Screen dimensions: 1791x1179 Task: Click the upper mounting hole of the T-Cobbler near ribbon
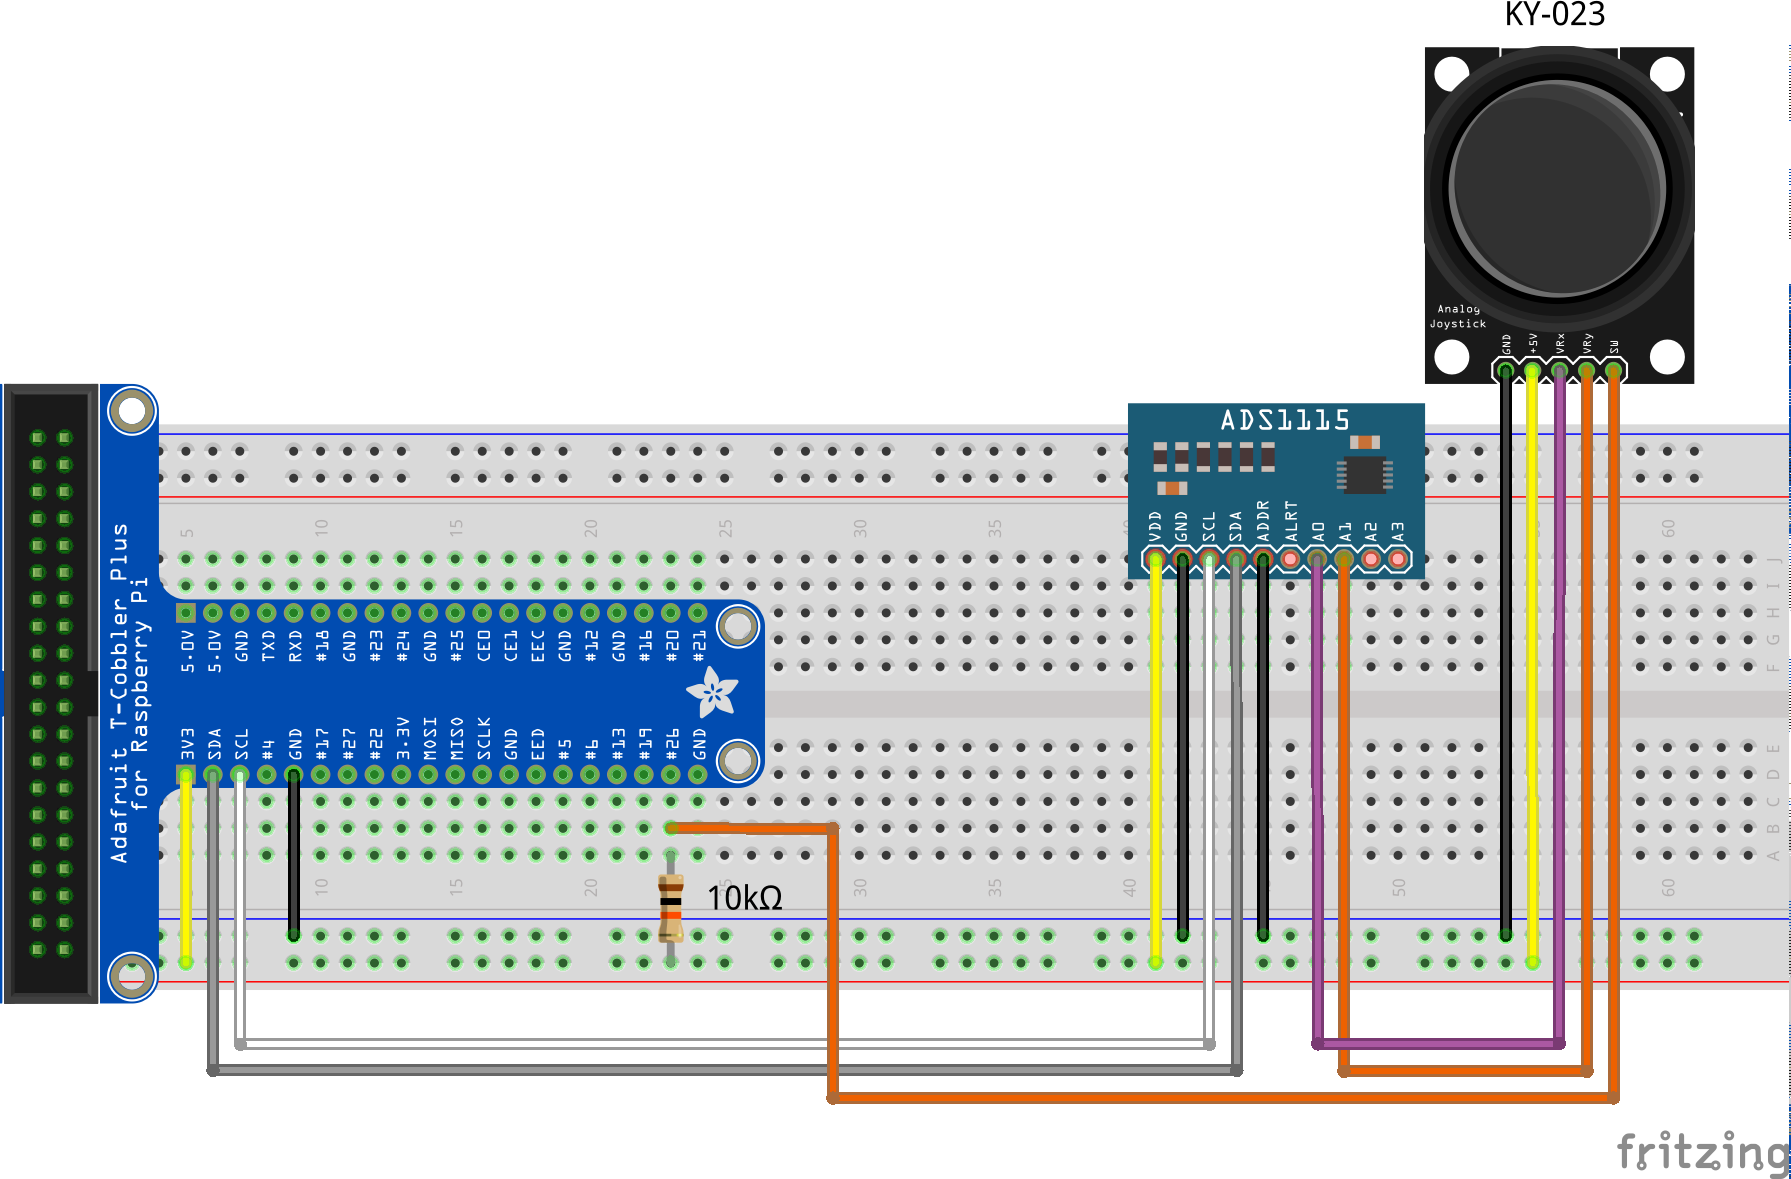tap(132, 410)
